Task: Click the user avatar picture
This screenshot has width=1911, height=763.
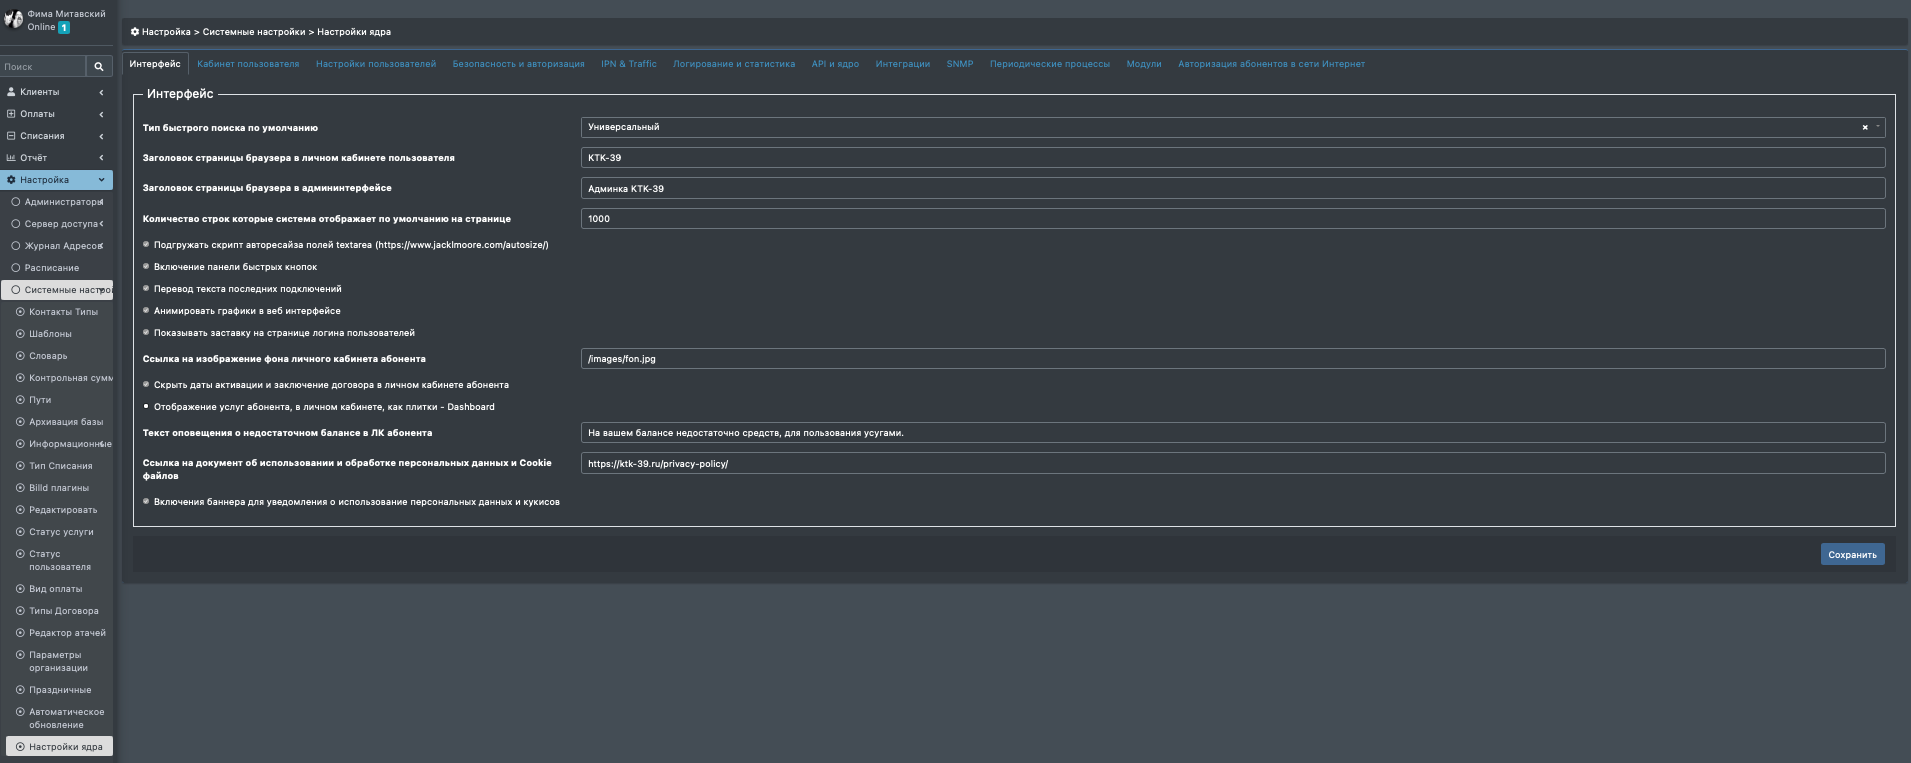Action: (x=13, y=20)
